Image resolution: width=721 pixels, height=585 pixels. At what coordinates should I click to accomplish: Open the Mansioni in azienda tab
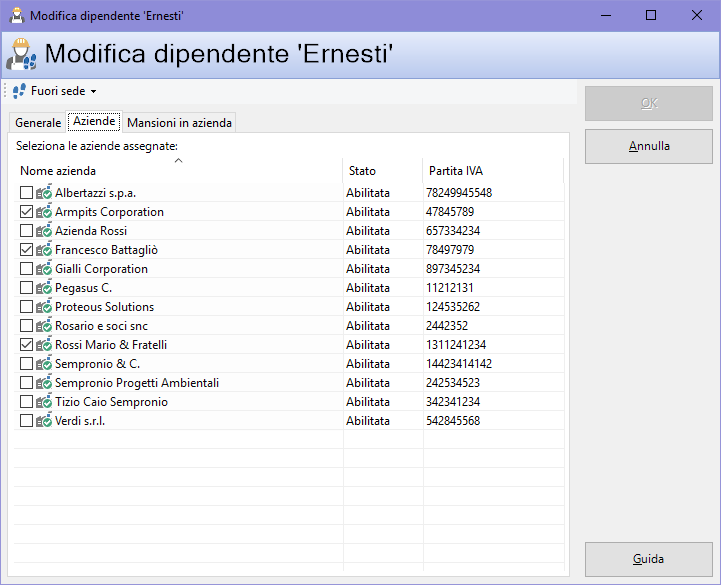[x=179, y=123]
